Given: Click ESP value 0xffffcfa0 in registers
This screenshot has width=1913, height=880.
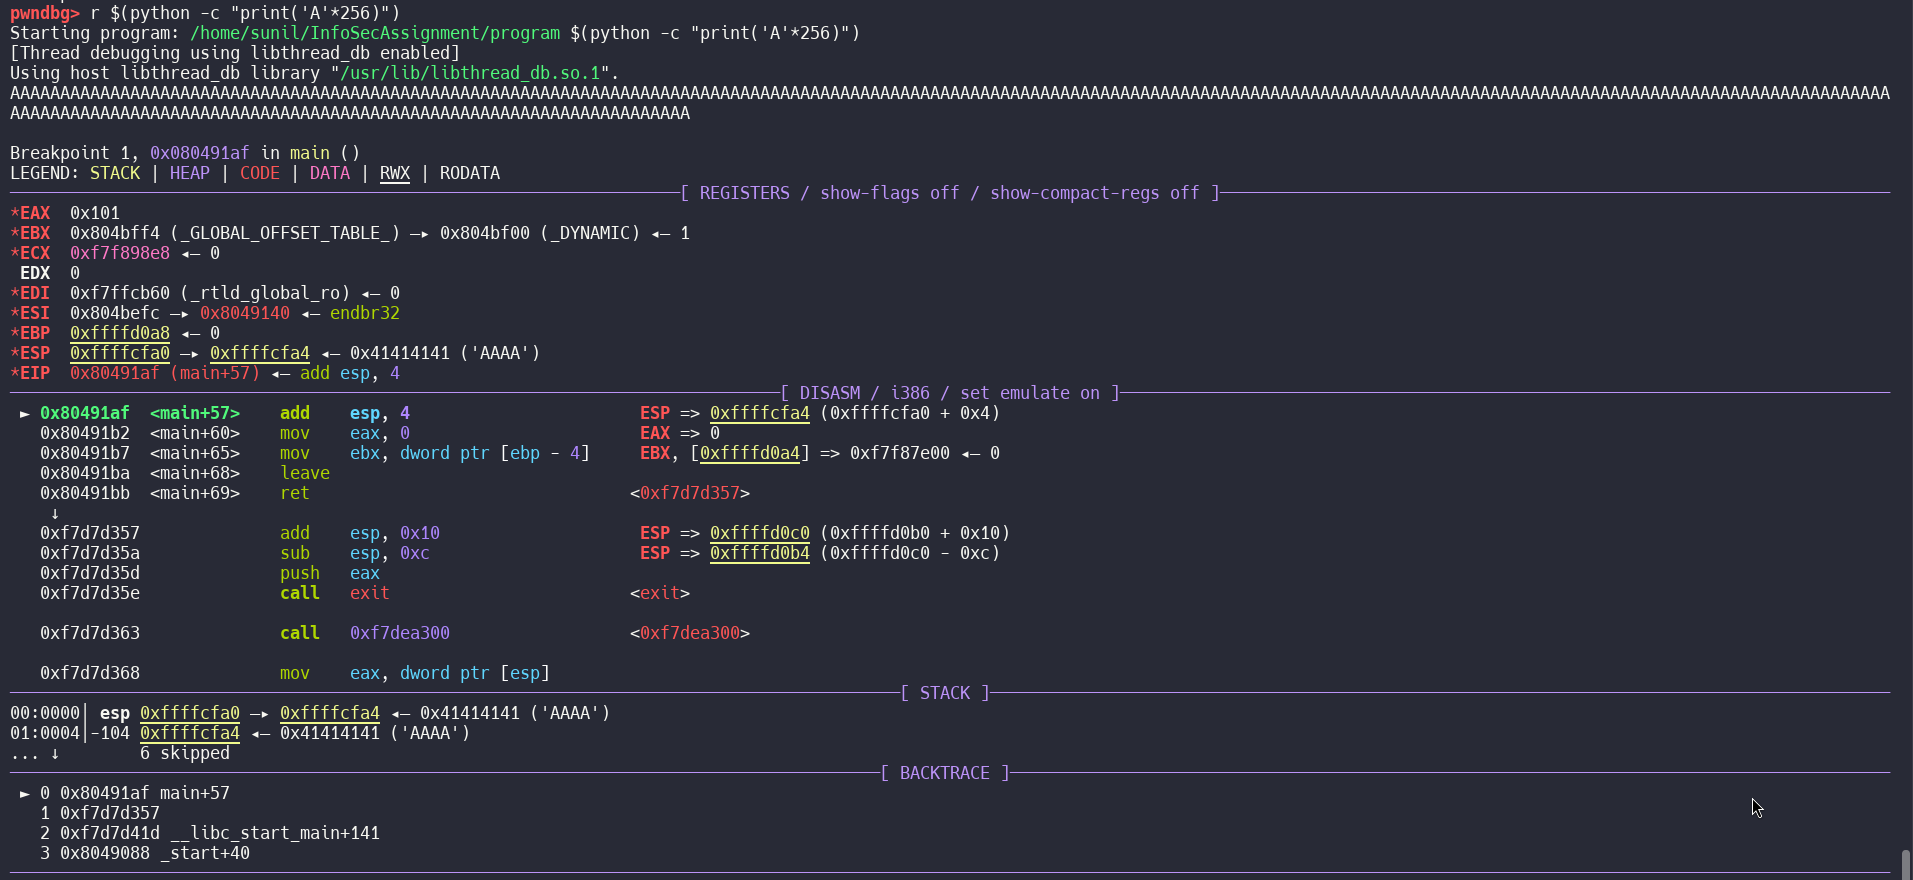Looking at the screenshot, I should click(120, 353).
